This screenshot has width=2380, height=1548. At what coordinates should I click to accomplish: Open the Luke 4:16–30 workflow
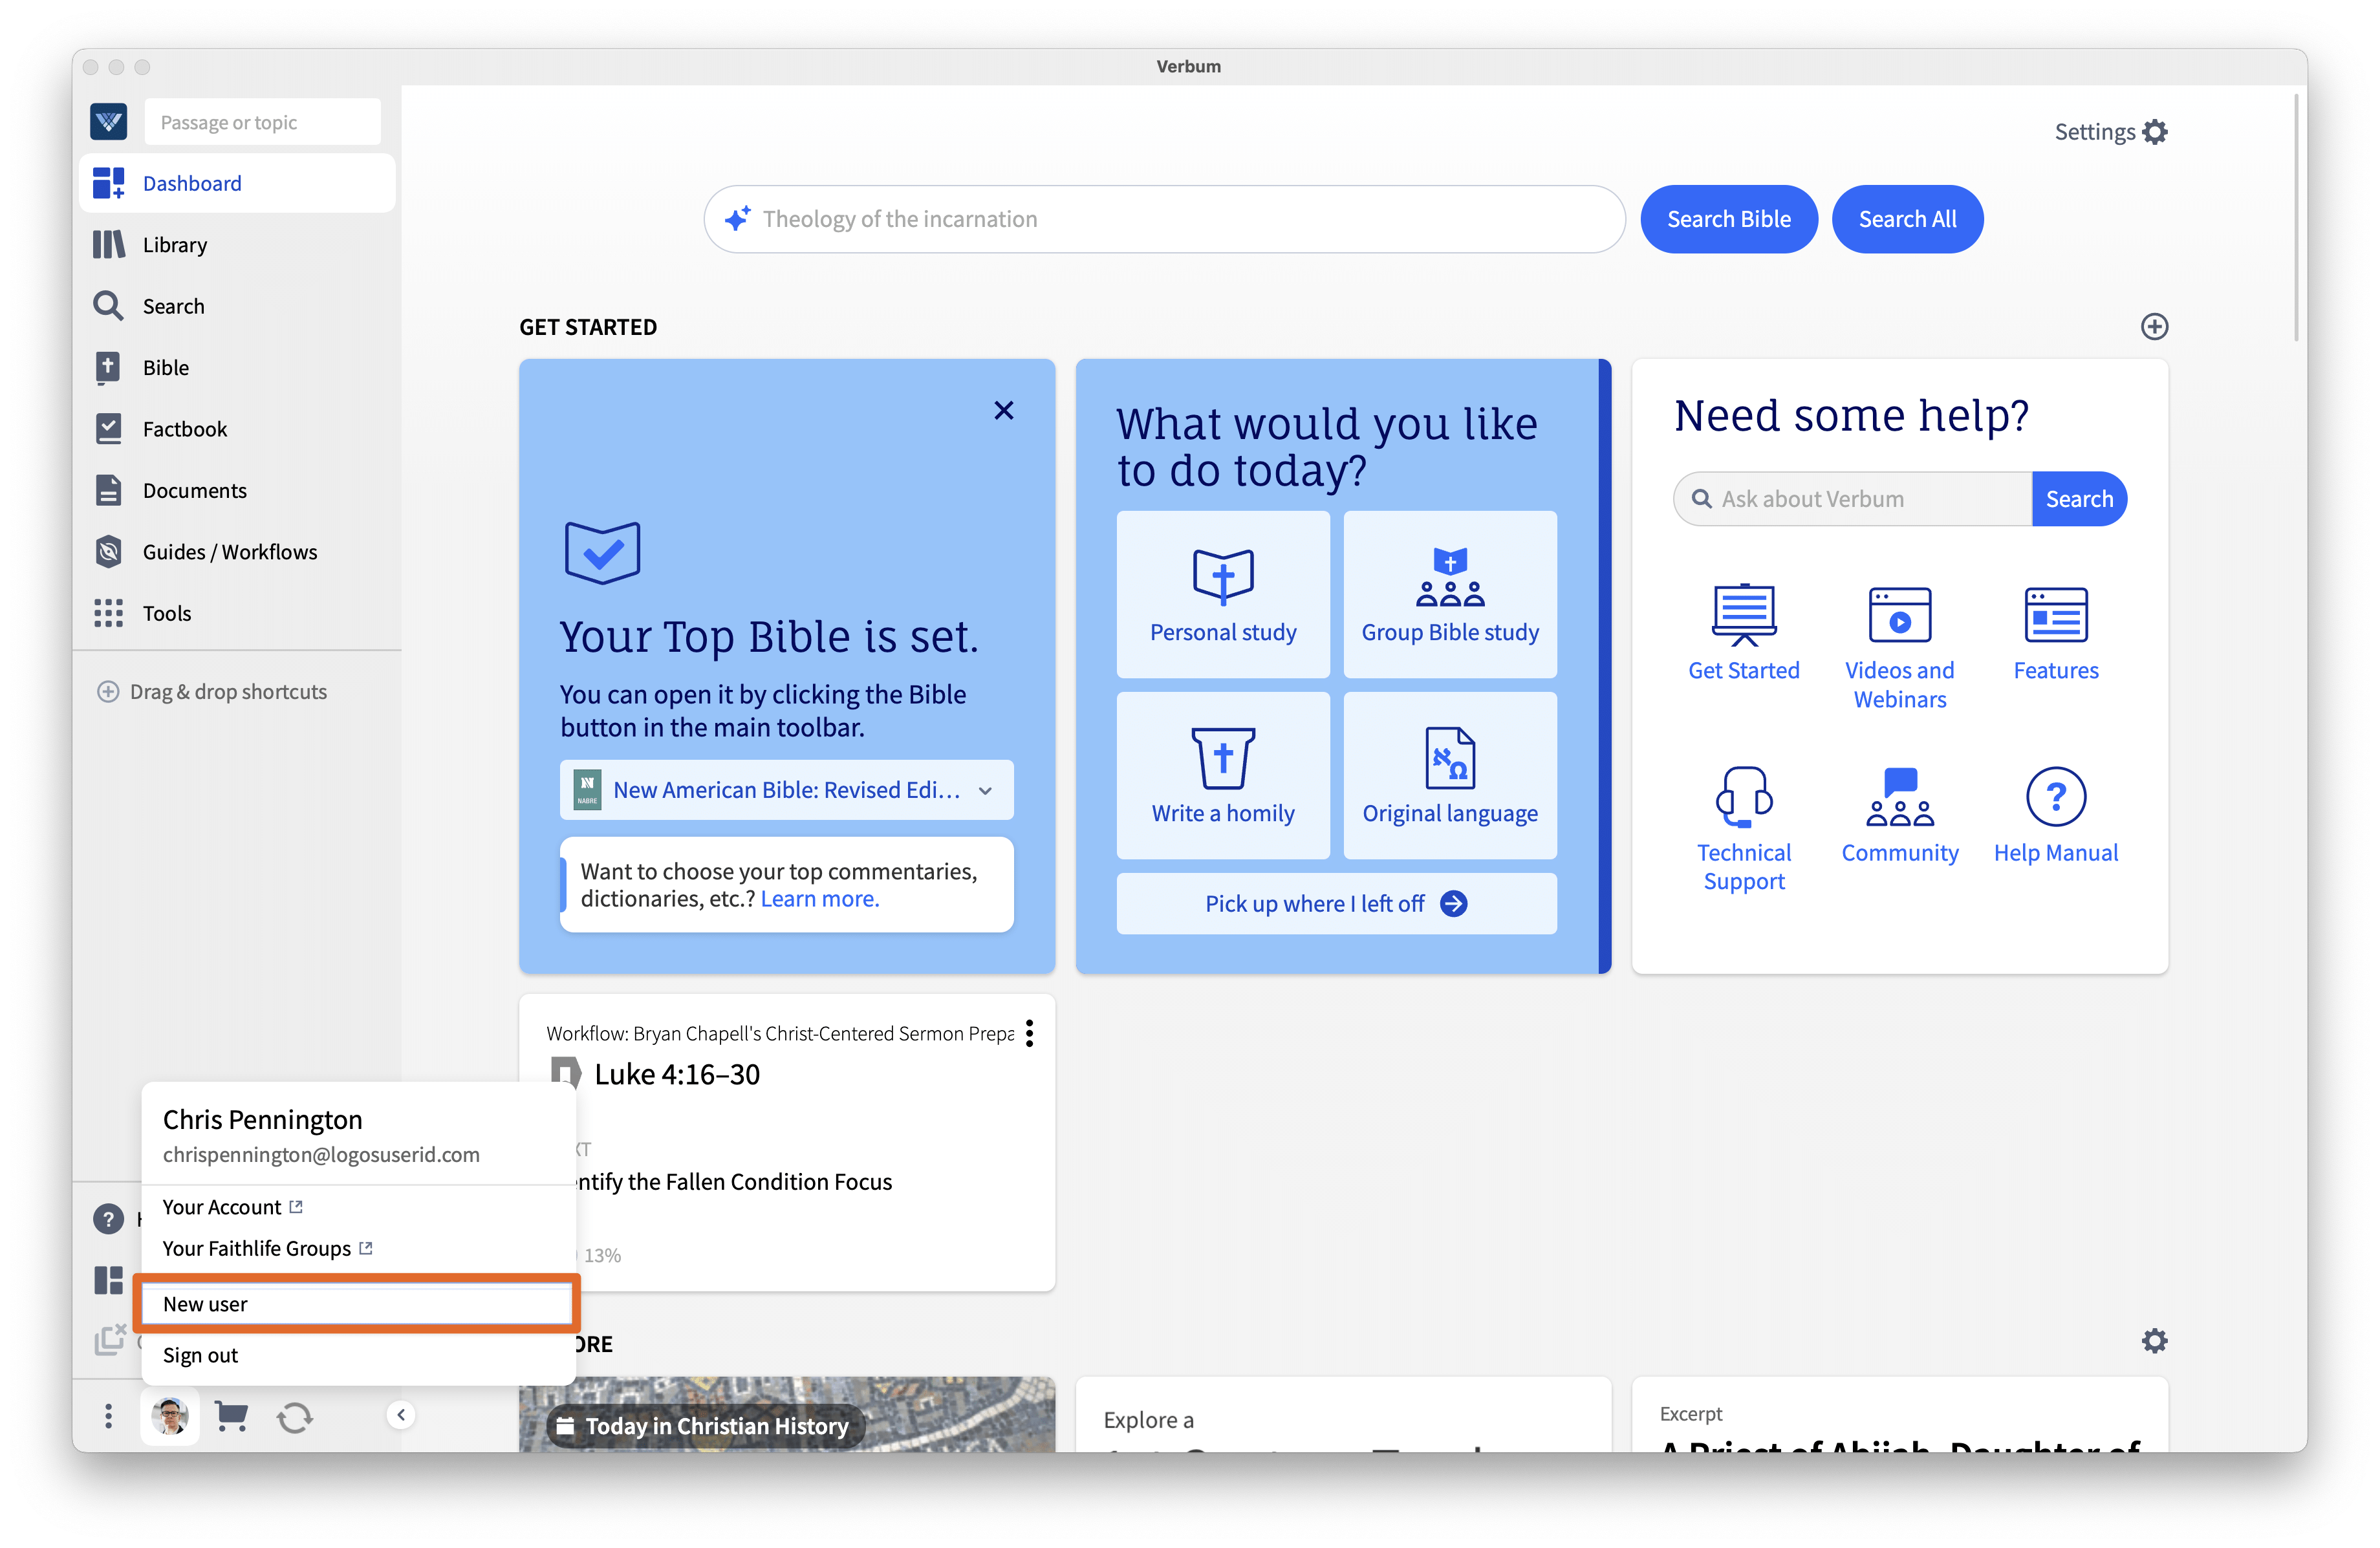tap(676, 1075)
